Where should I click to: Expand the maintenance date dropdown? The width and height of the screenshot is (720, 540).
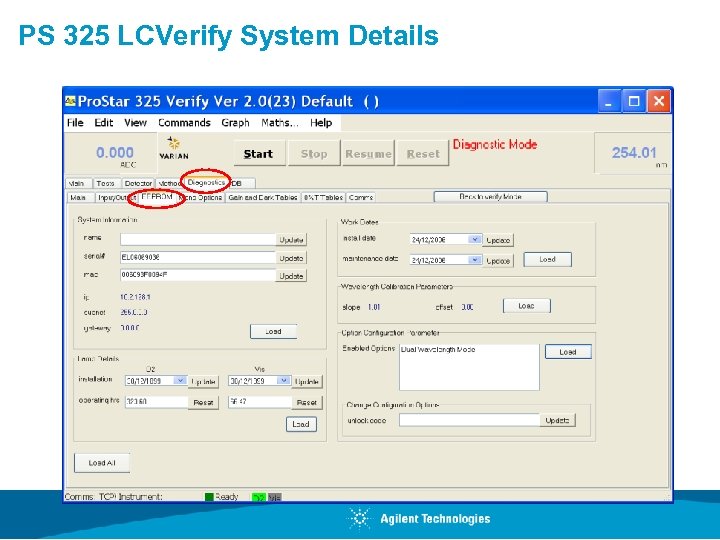(474, 259)
